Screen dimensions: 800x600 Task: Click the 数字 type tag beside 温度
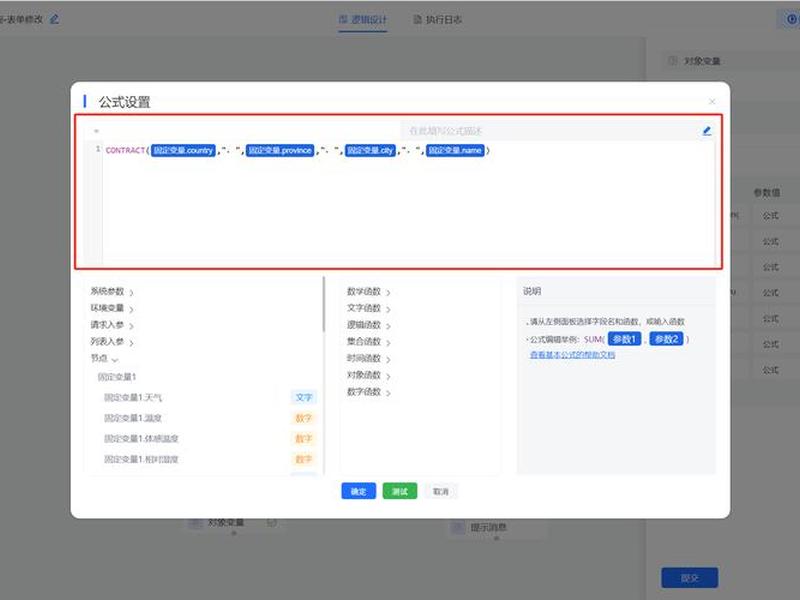tap(304, 418)
